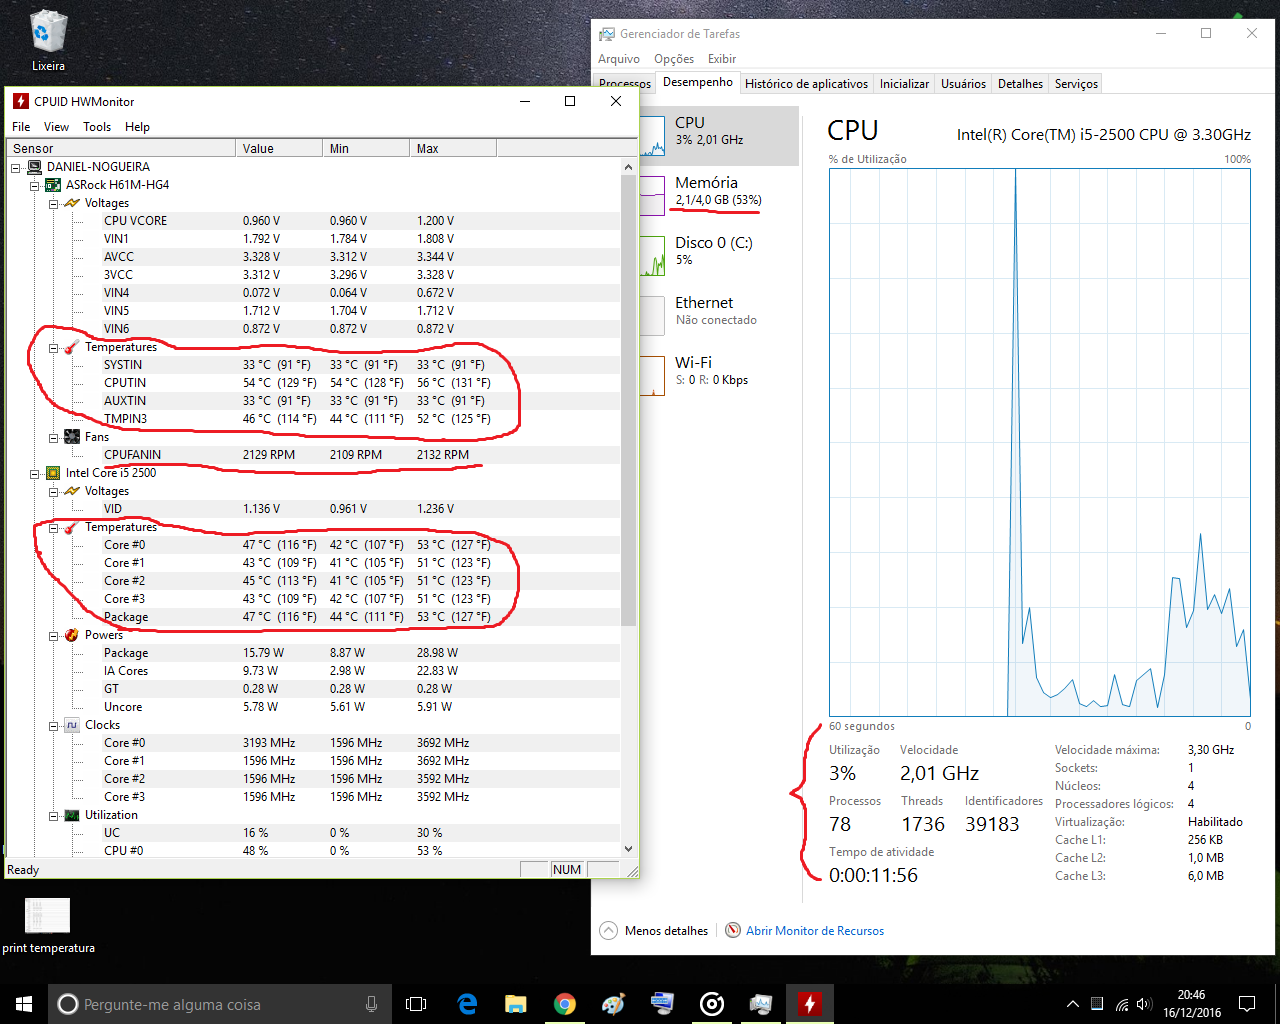Viewport: 1280px width, 1024px height.
Task: Open the Exibir menu in Task Manager
Action: pyautogui.click(x=722, y=59)
